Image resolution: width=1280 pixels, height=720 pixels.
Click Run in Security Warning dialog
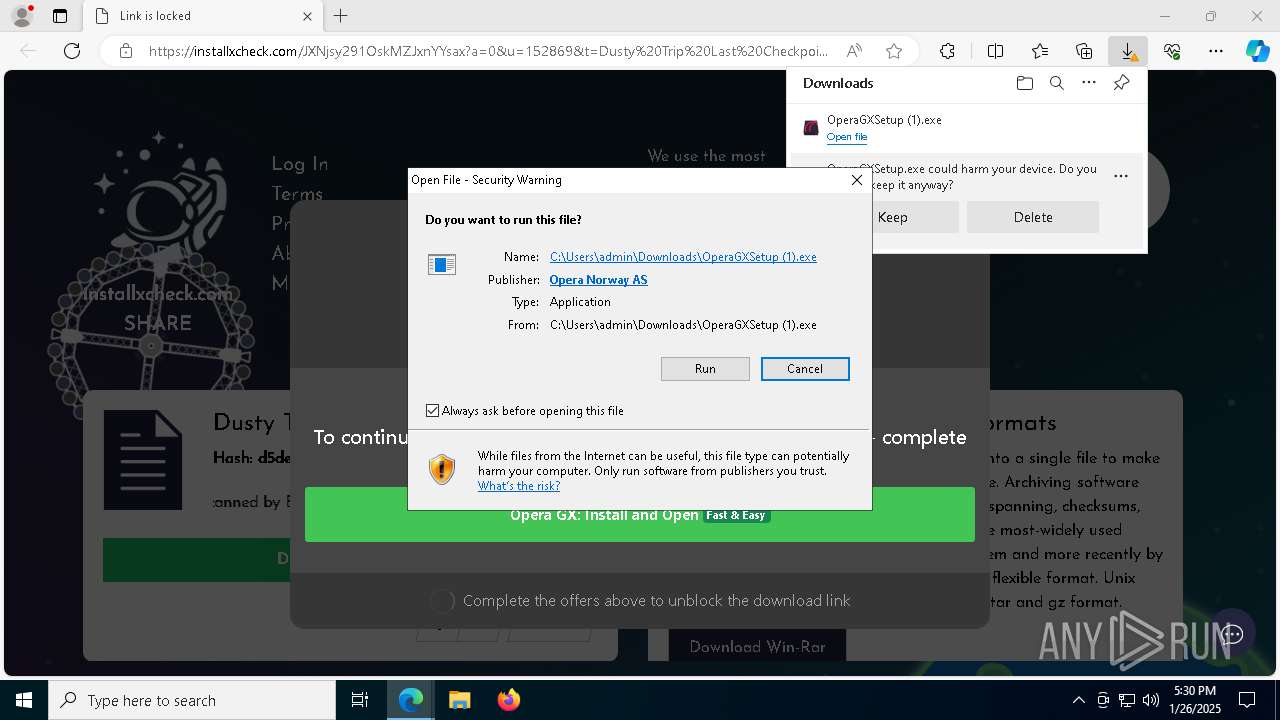click(x=705, y=369)
